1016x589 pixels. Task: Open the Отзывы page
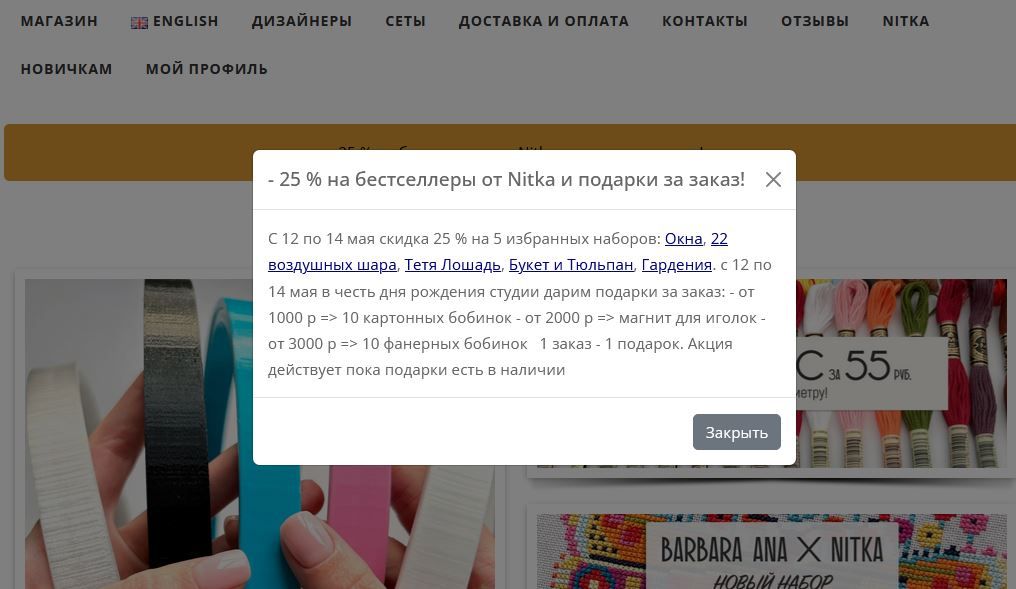pyautogui.click(x=814, y=21)
